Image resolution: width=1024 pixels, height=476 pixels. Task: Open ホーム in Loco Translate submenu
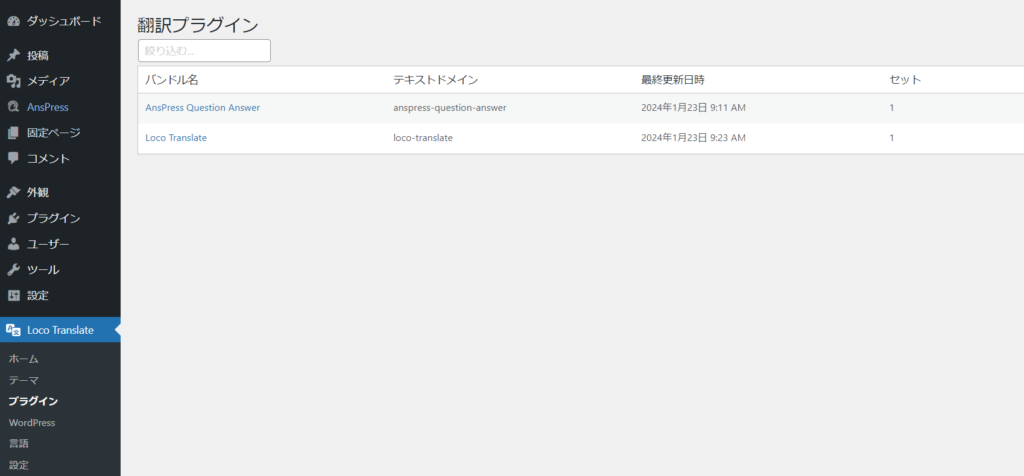23,358
